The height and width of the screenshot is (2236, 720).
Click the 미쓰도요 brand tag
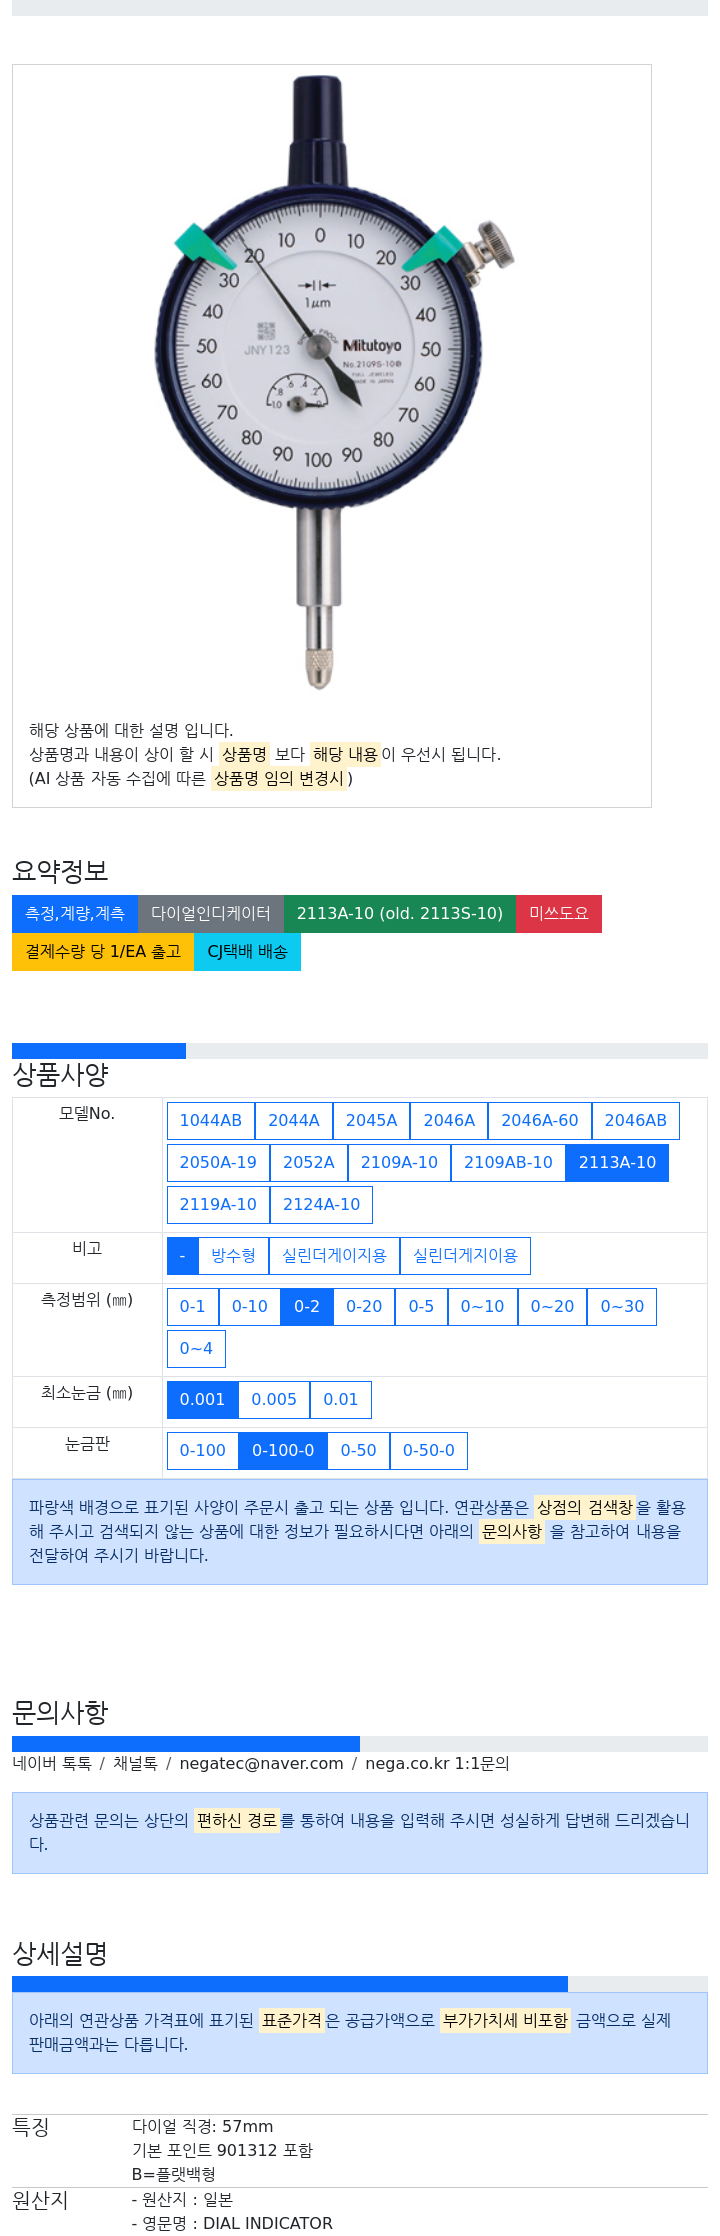[559, 914]
